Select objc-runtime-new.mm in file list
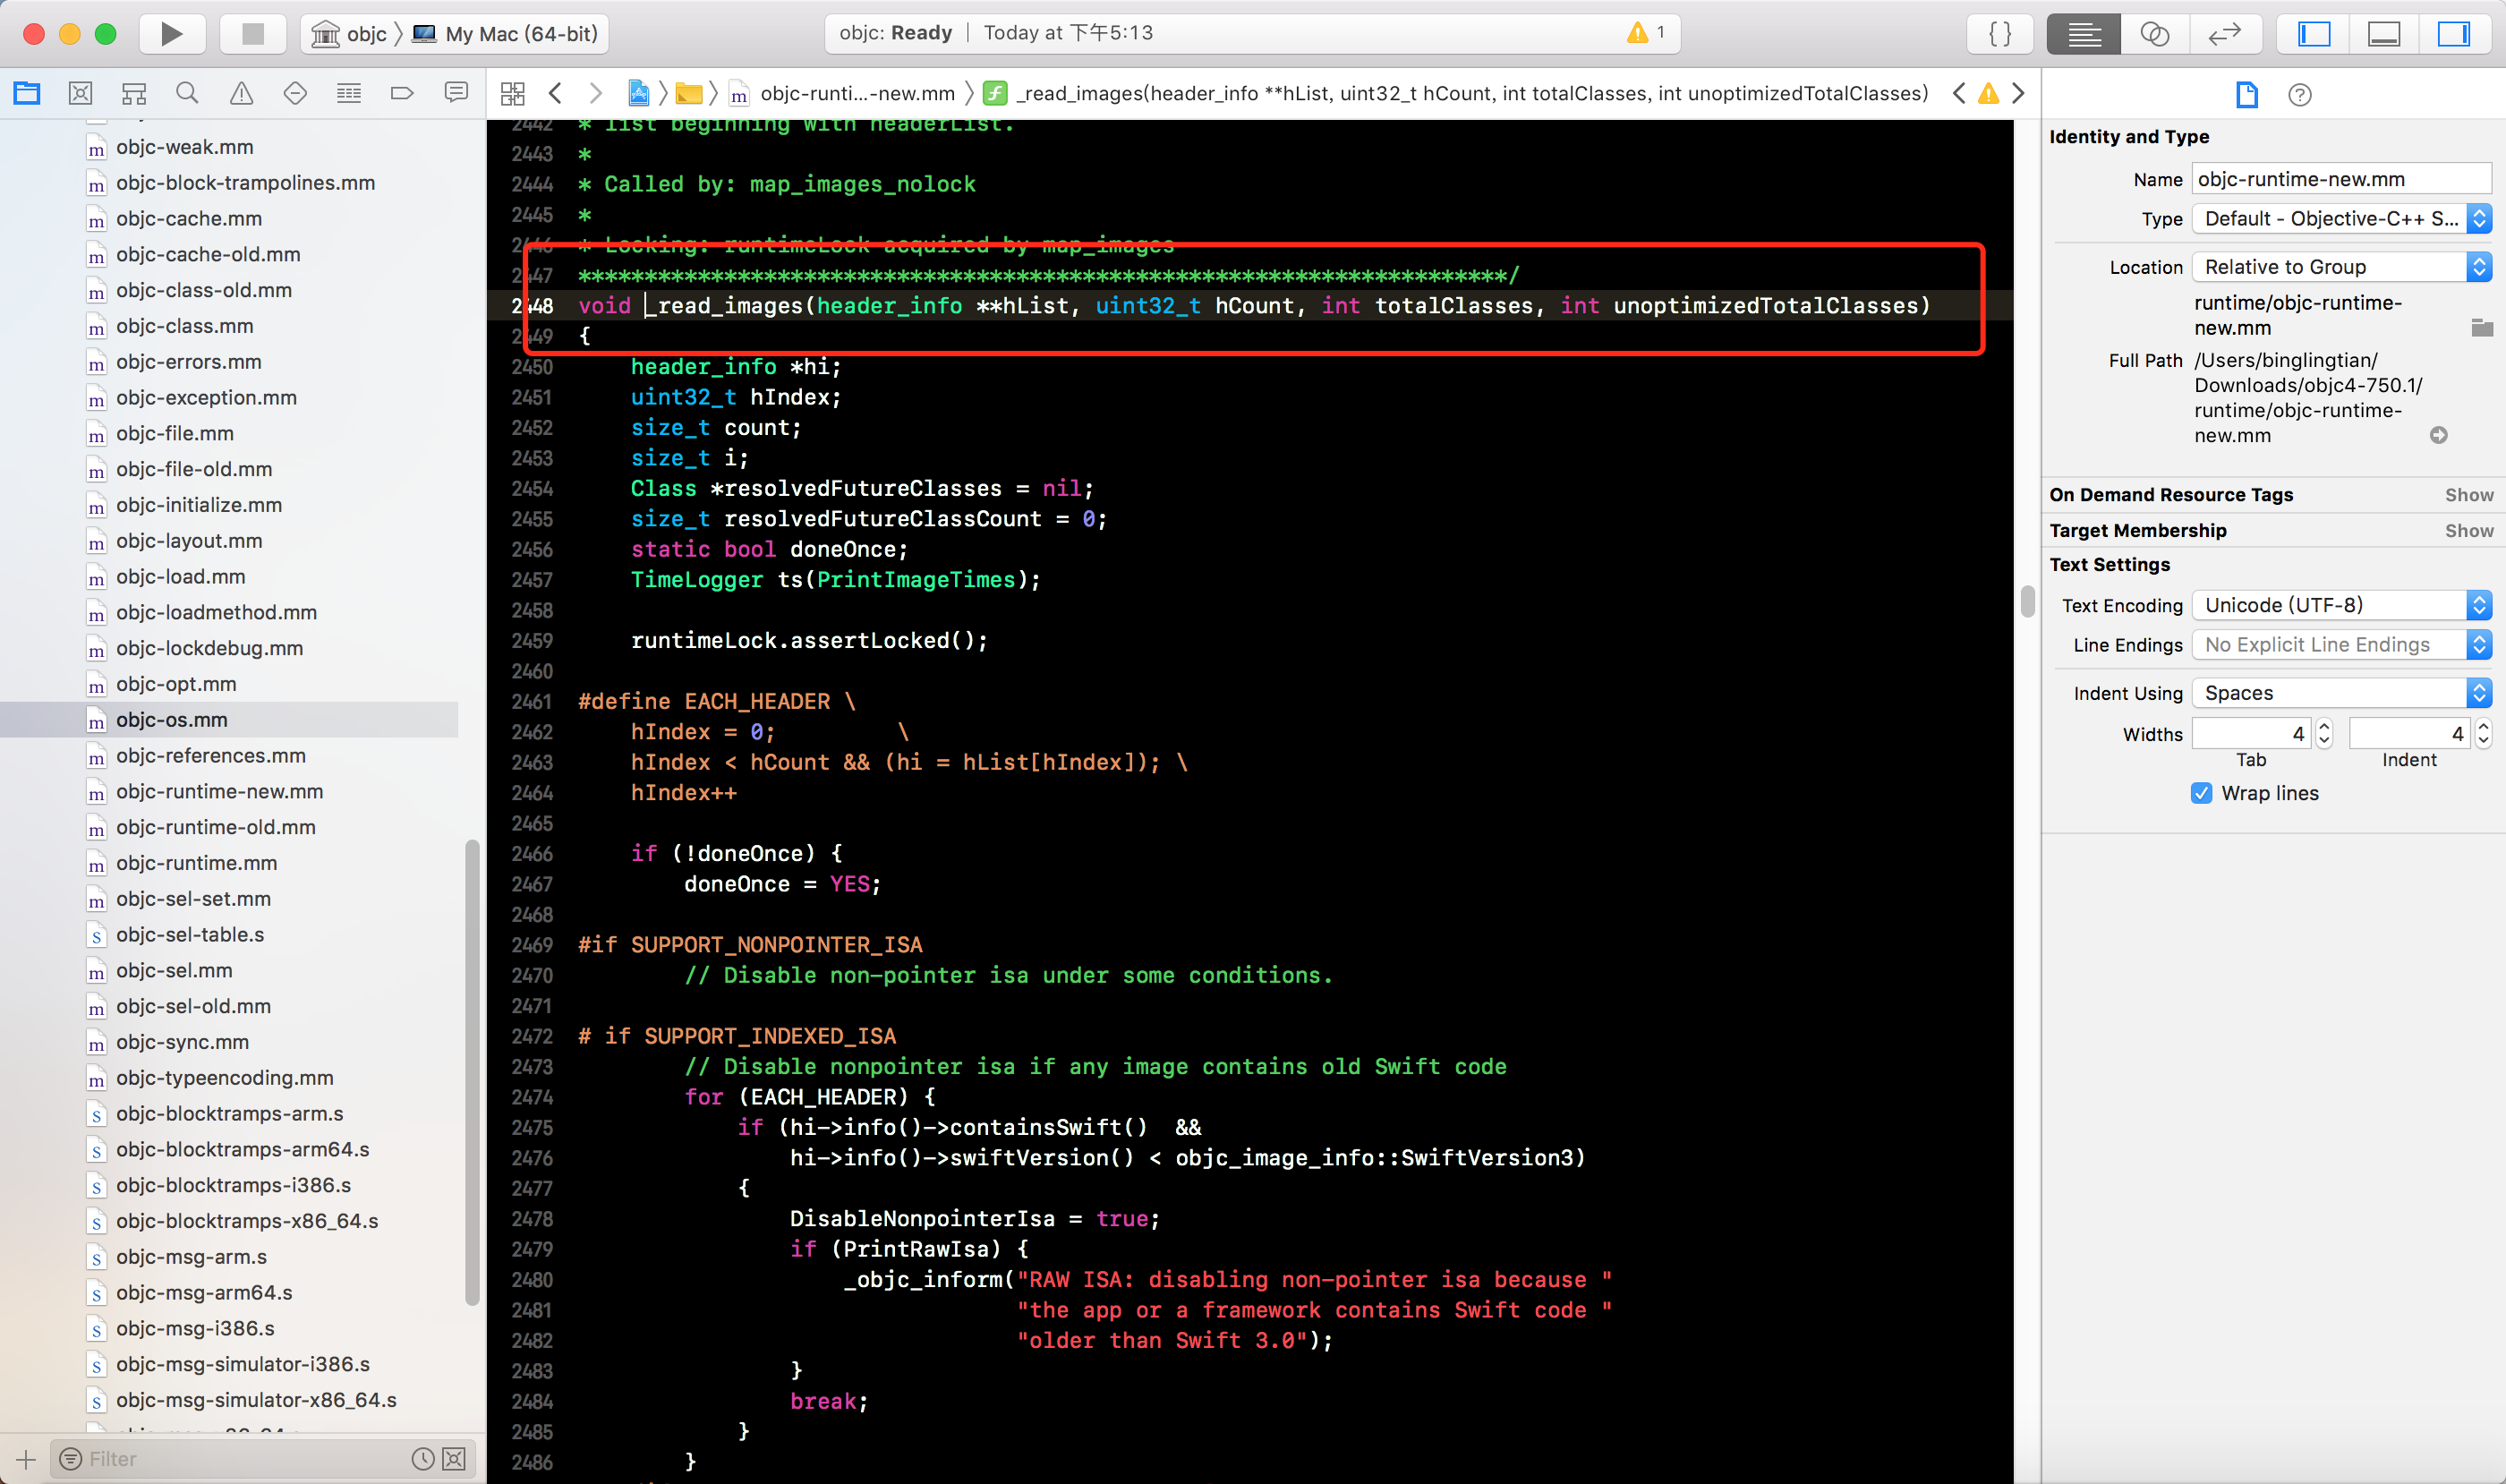The height and width of the screenshot is (1484, 2506). pos(219,791)
